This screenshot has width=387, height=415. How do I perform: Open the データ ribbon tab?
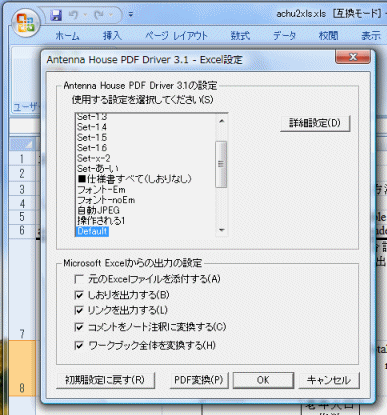(284, 35)
